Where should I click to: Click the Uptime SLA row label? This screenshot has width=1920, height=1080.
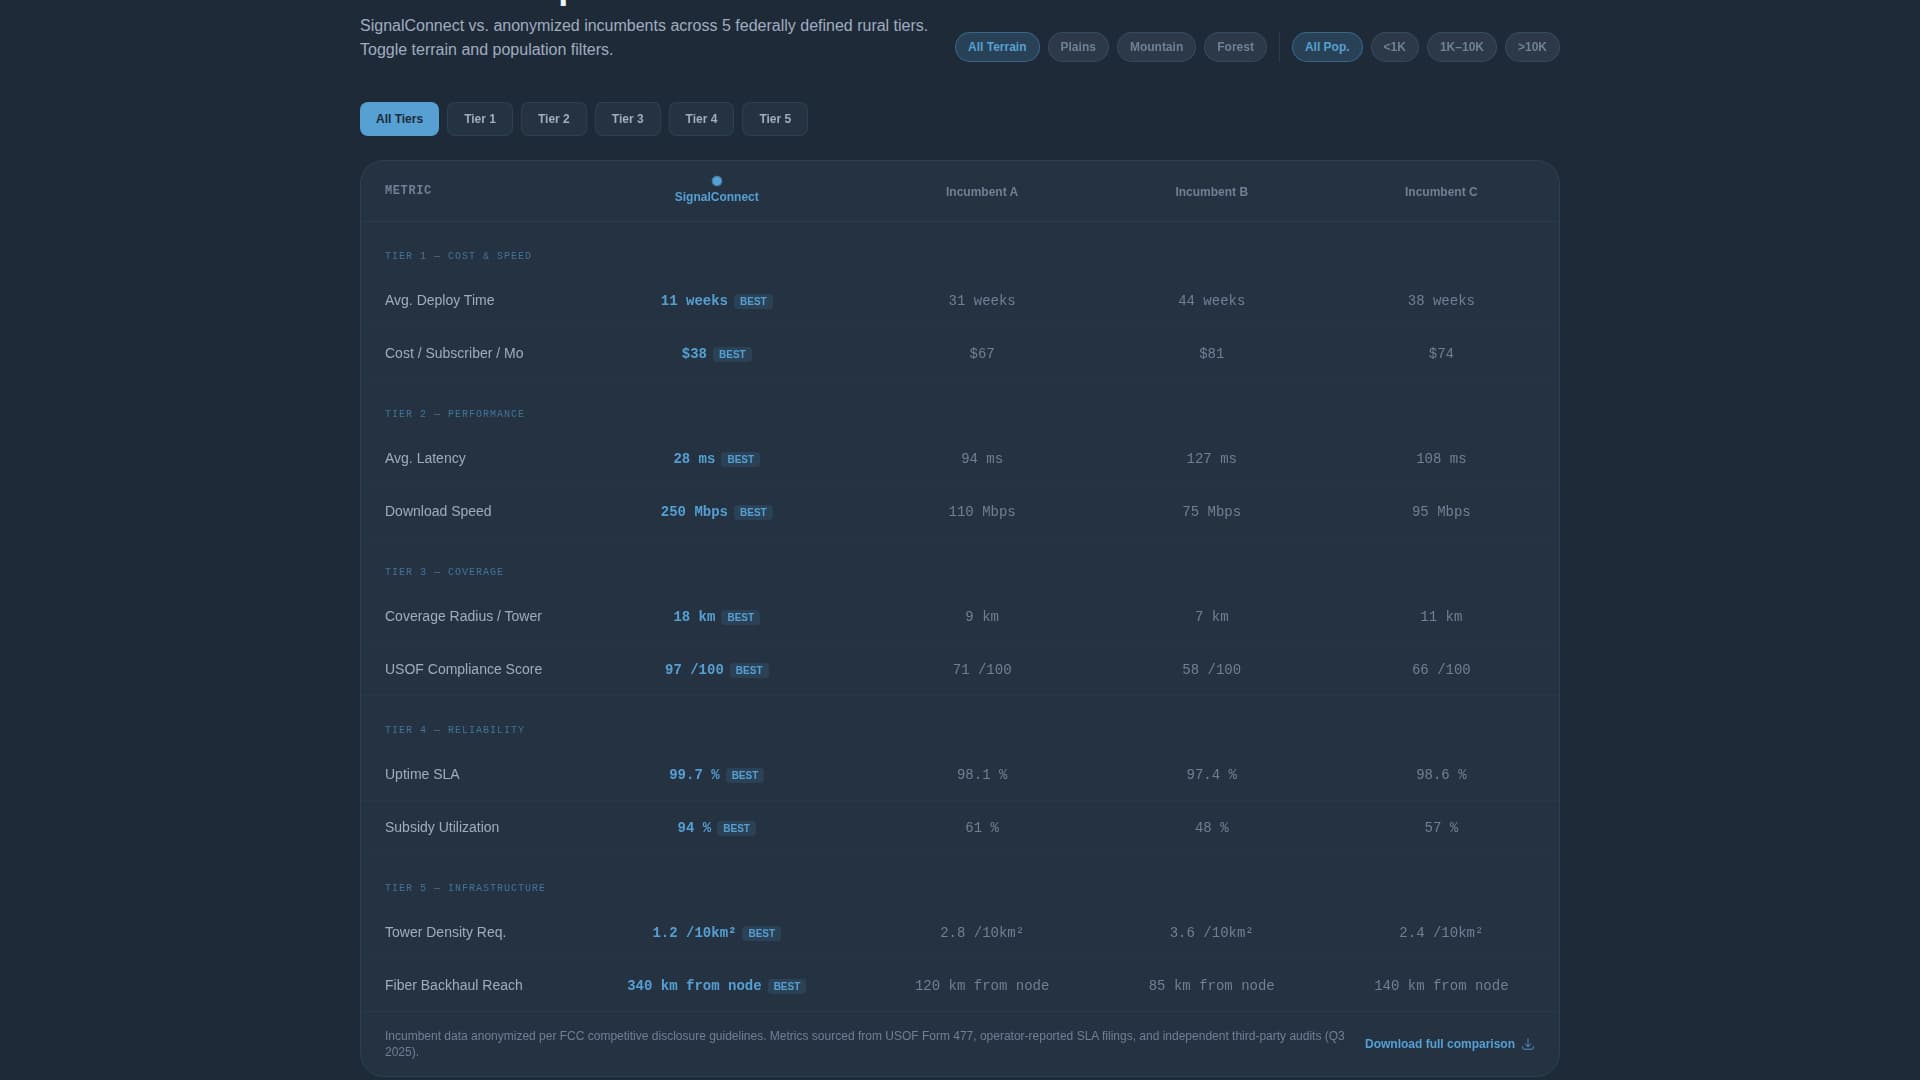[422, 774]
